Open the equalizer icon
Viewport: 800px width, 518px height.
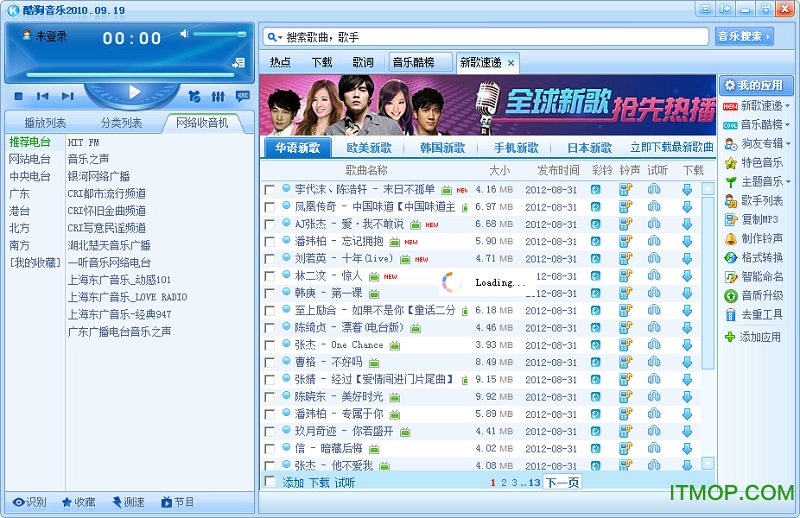coord(218,96)
